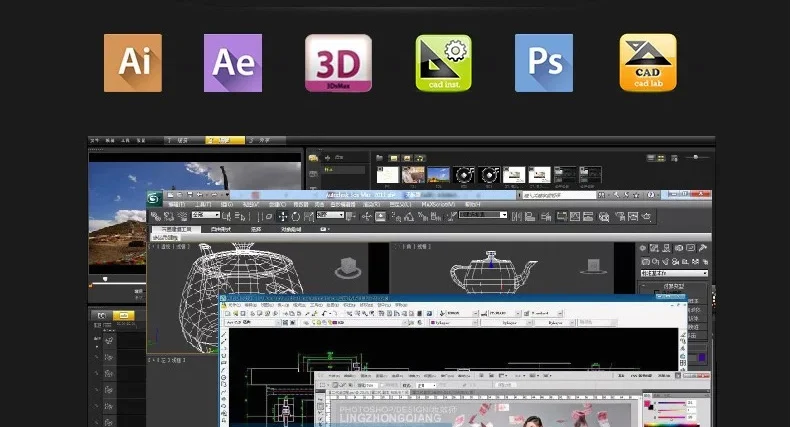Click the 3ds Max help question mark icon
The image size is (791, 427).
[x=651, y=195]
